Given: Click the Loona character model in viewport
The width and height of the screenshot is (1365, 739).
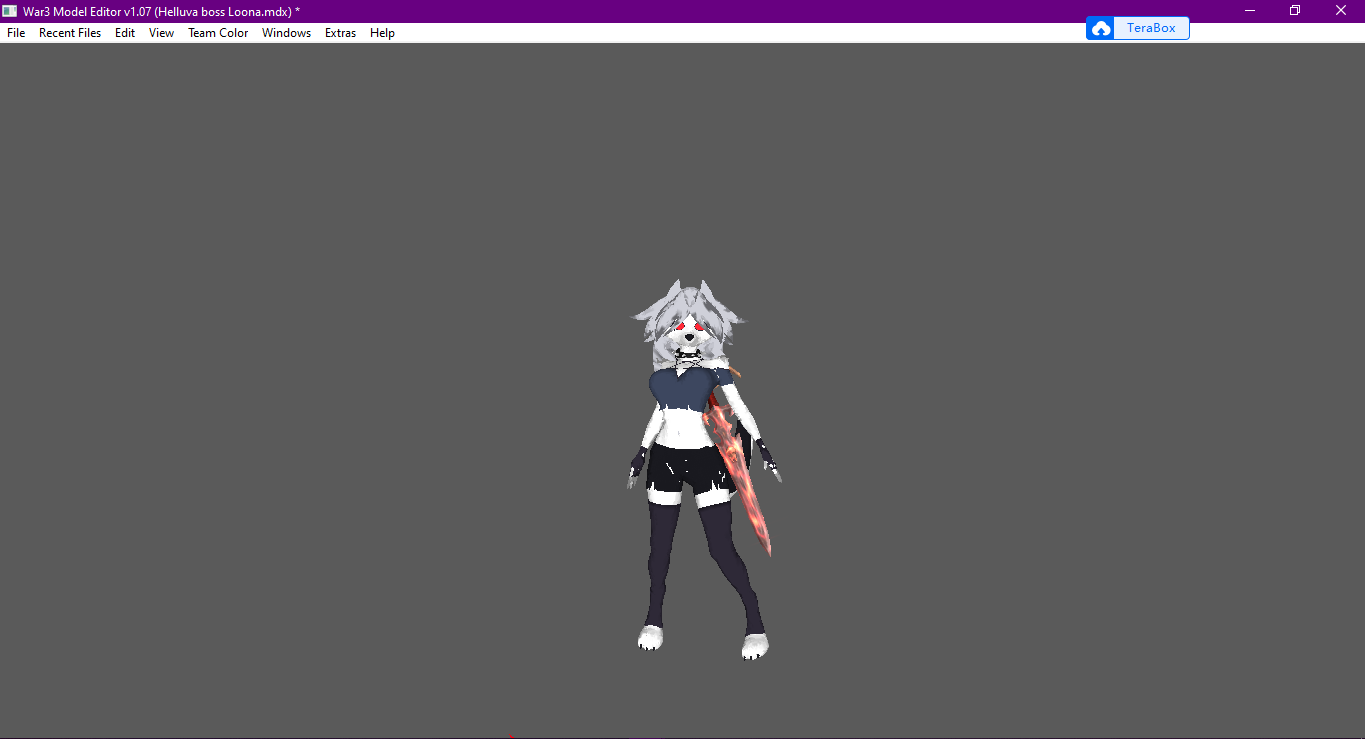Looking at the screenshot, I should [705, 470].
